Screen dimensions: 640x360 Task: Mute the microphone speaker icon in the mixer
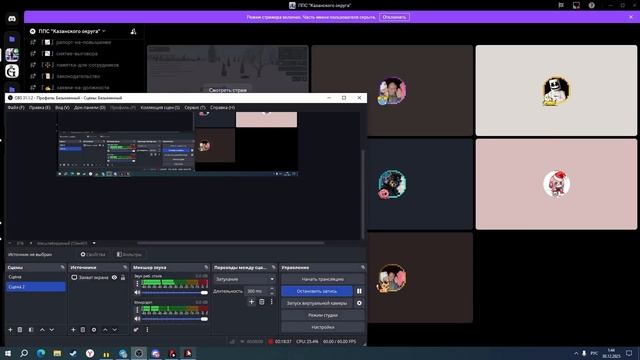pyautogui.click(x=138, y=319)
